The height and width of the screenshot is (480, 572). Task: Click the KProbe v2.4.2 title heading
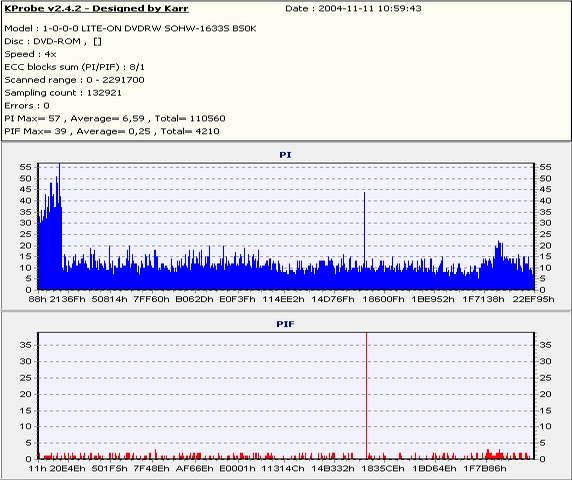(x=96, y=8)
